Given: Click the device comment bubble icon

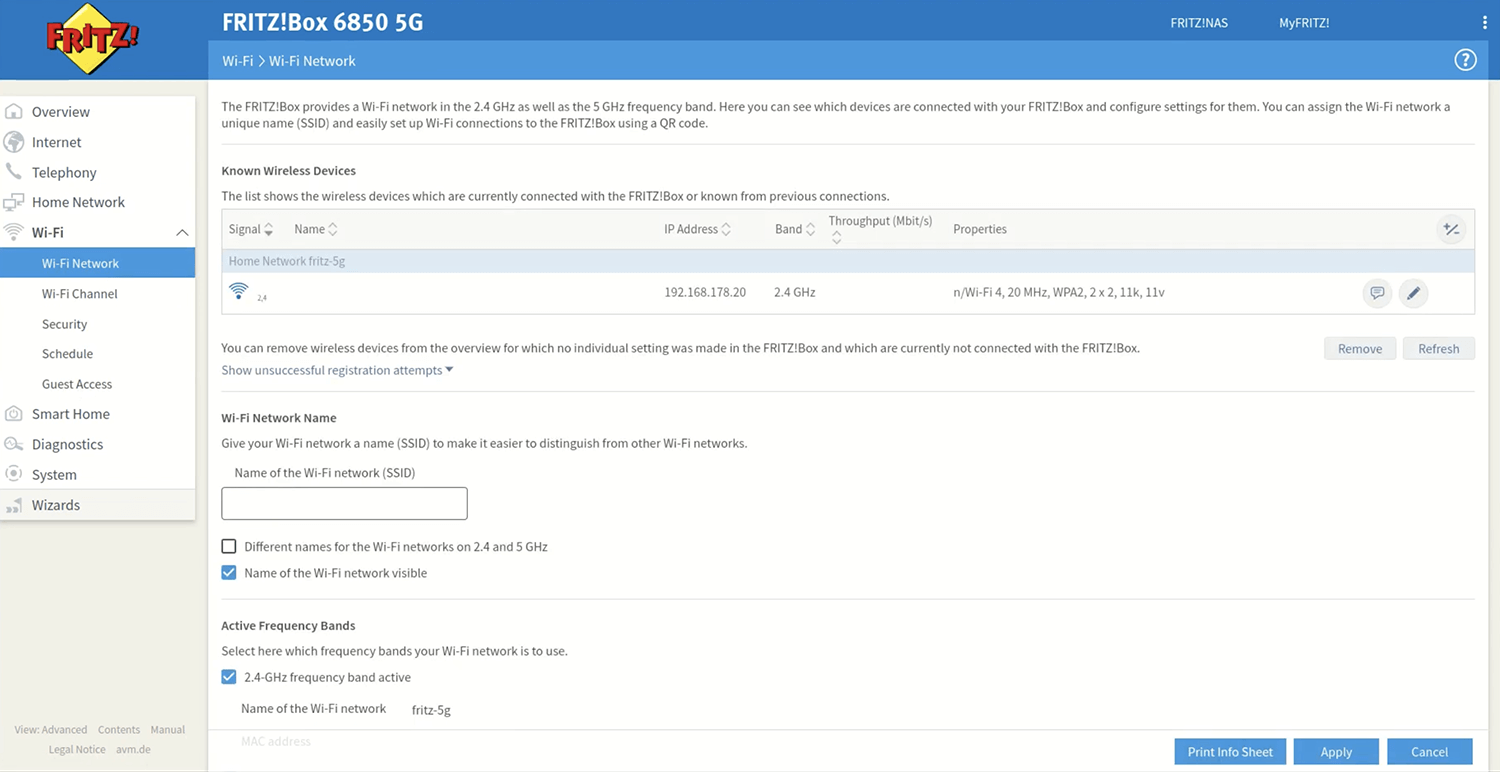Looking at the screenshot, I should (x=1377, y=293).
